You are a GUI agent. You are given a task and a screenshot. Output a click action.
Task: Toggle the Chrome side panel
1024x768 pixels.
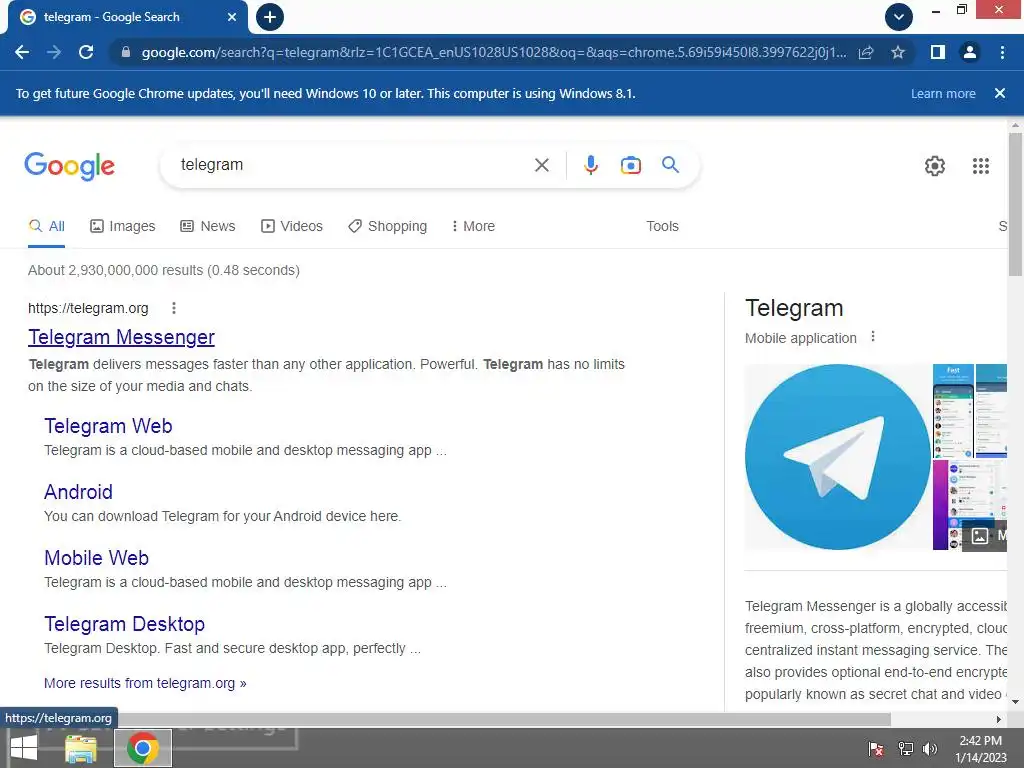[938, 52]
